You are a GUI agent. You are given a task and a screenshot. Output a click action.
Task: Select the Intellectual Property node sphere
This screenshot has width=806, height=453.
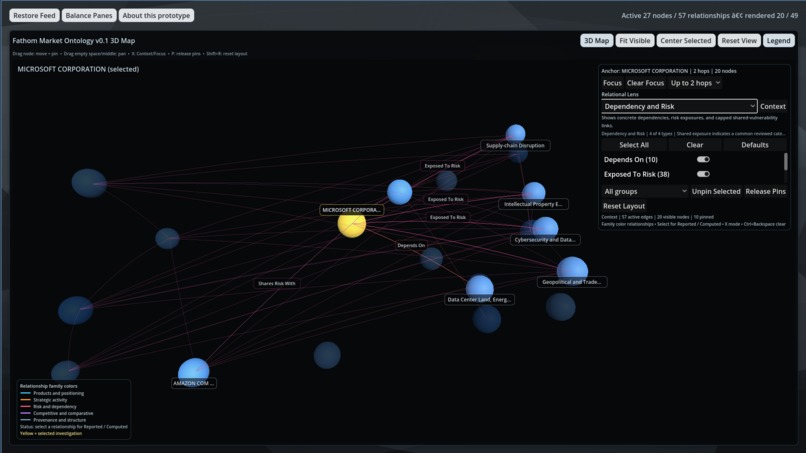click(534, 191)
